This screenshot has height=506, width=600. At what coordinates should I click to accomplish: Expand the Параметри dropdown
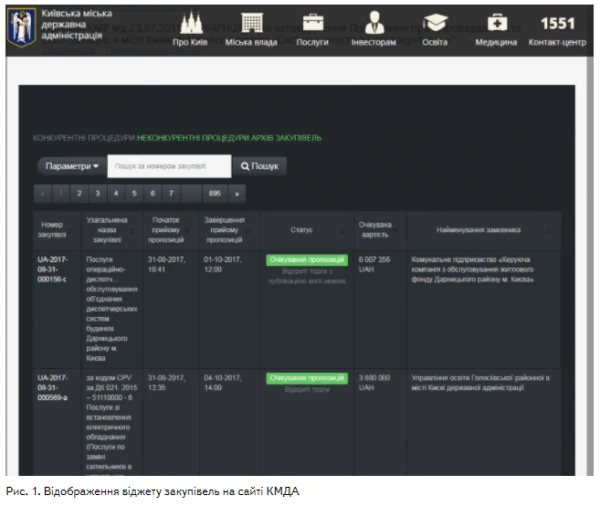coord(72,166)
